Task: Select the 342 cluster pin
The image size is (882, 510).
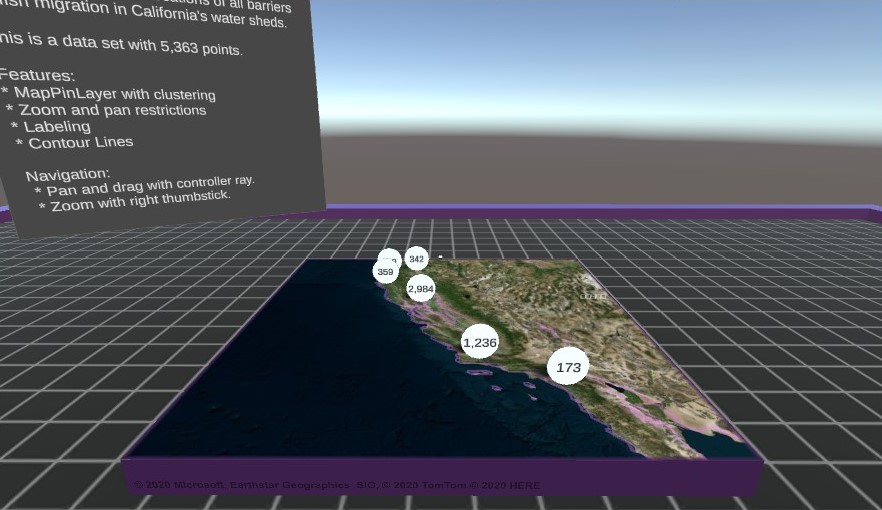Action: pos(416,259)
